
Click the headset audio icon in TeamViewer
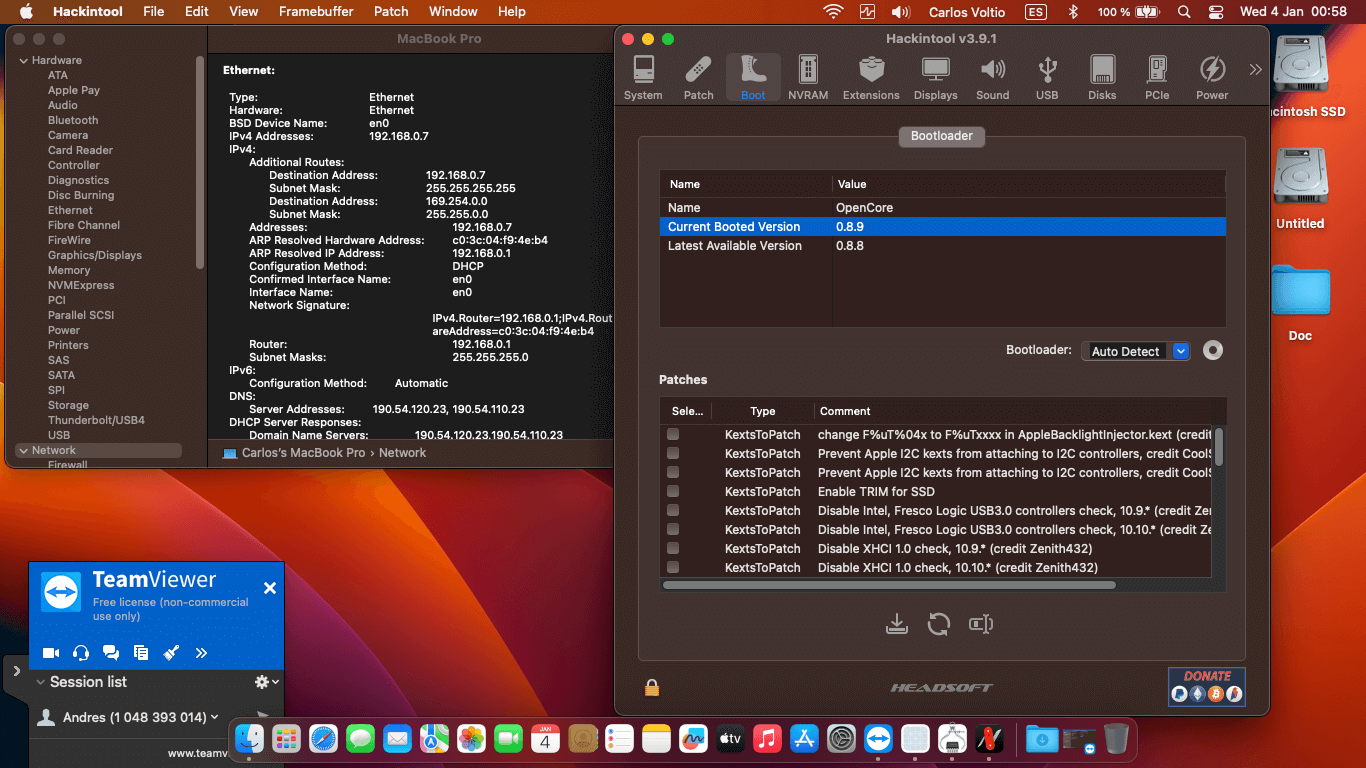81,653
